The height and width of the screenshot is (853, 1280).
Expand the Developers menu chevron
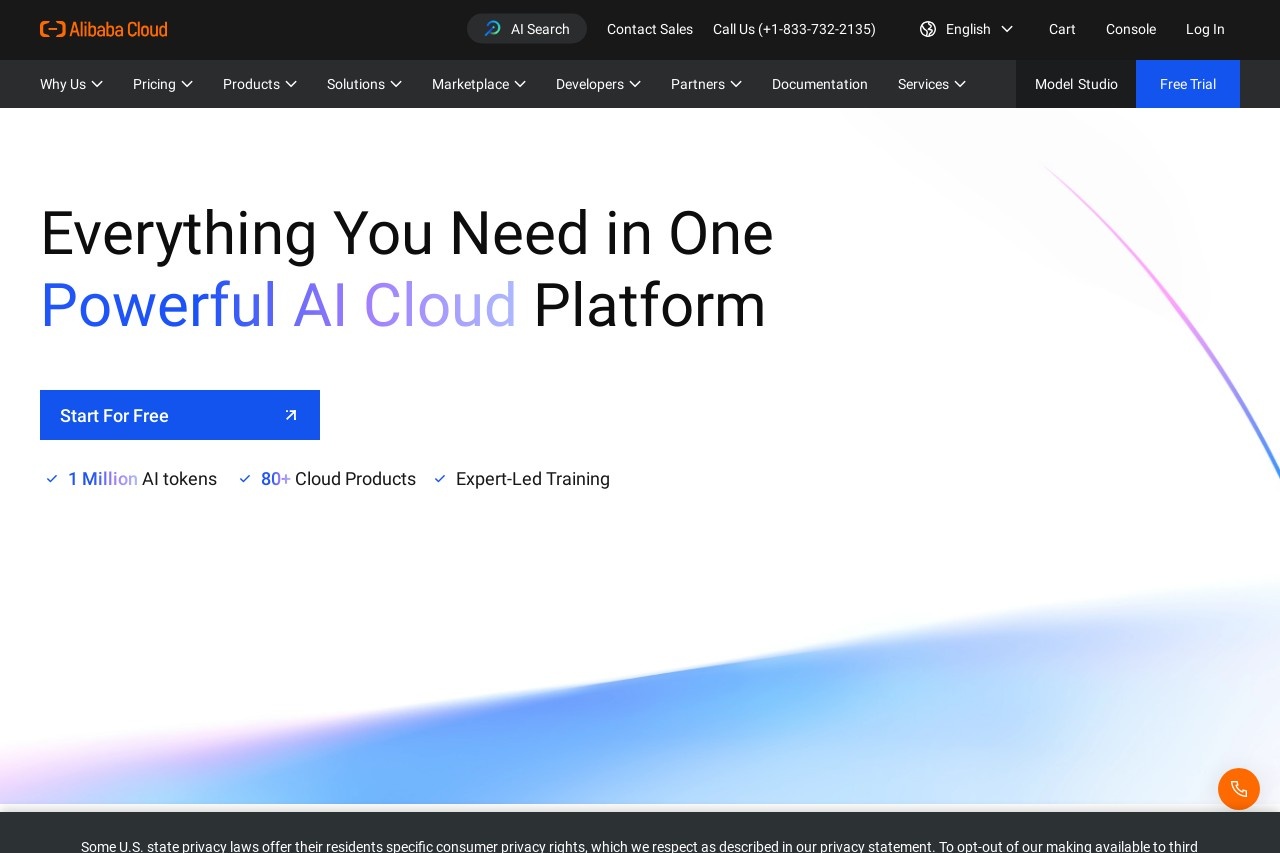click(x=635, y=84)
